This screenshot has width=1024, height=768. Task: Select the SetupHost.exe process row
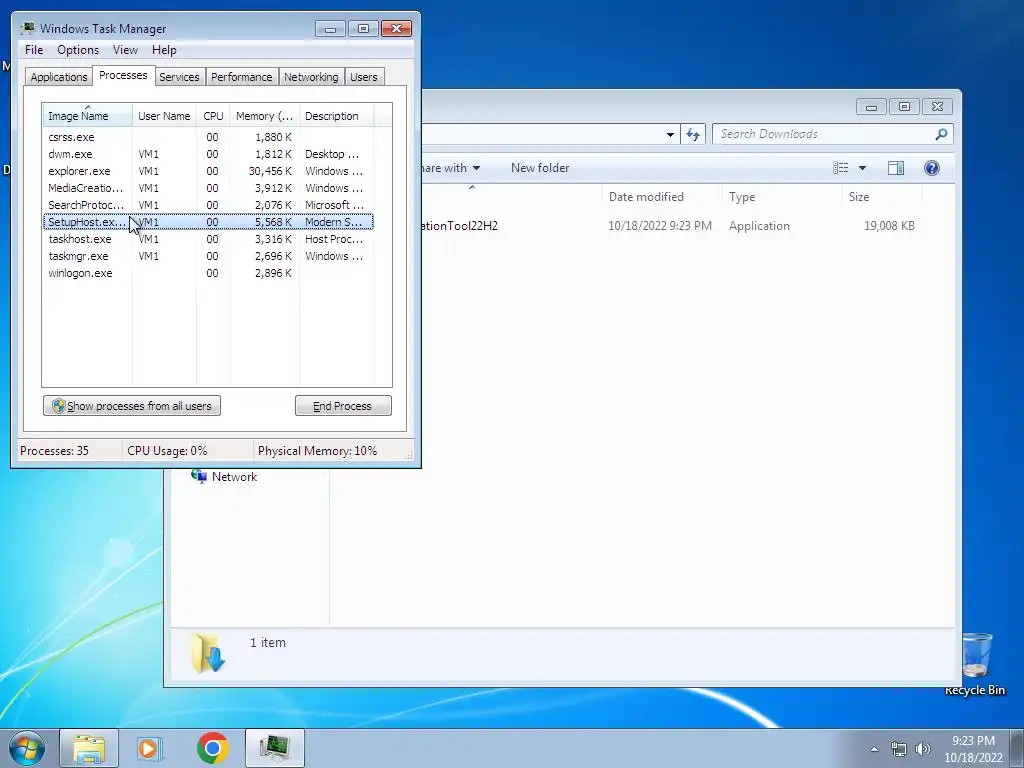(208, 222)
